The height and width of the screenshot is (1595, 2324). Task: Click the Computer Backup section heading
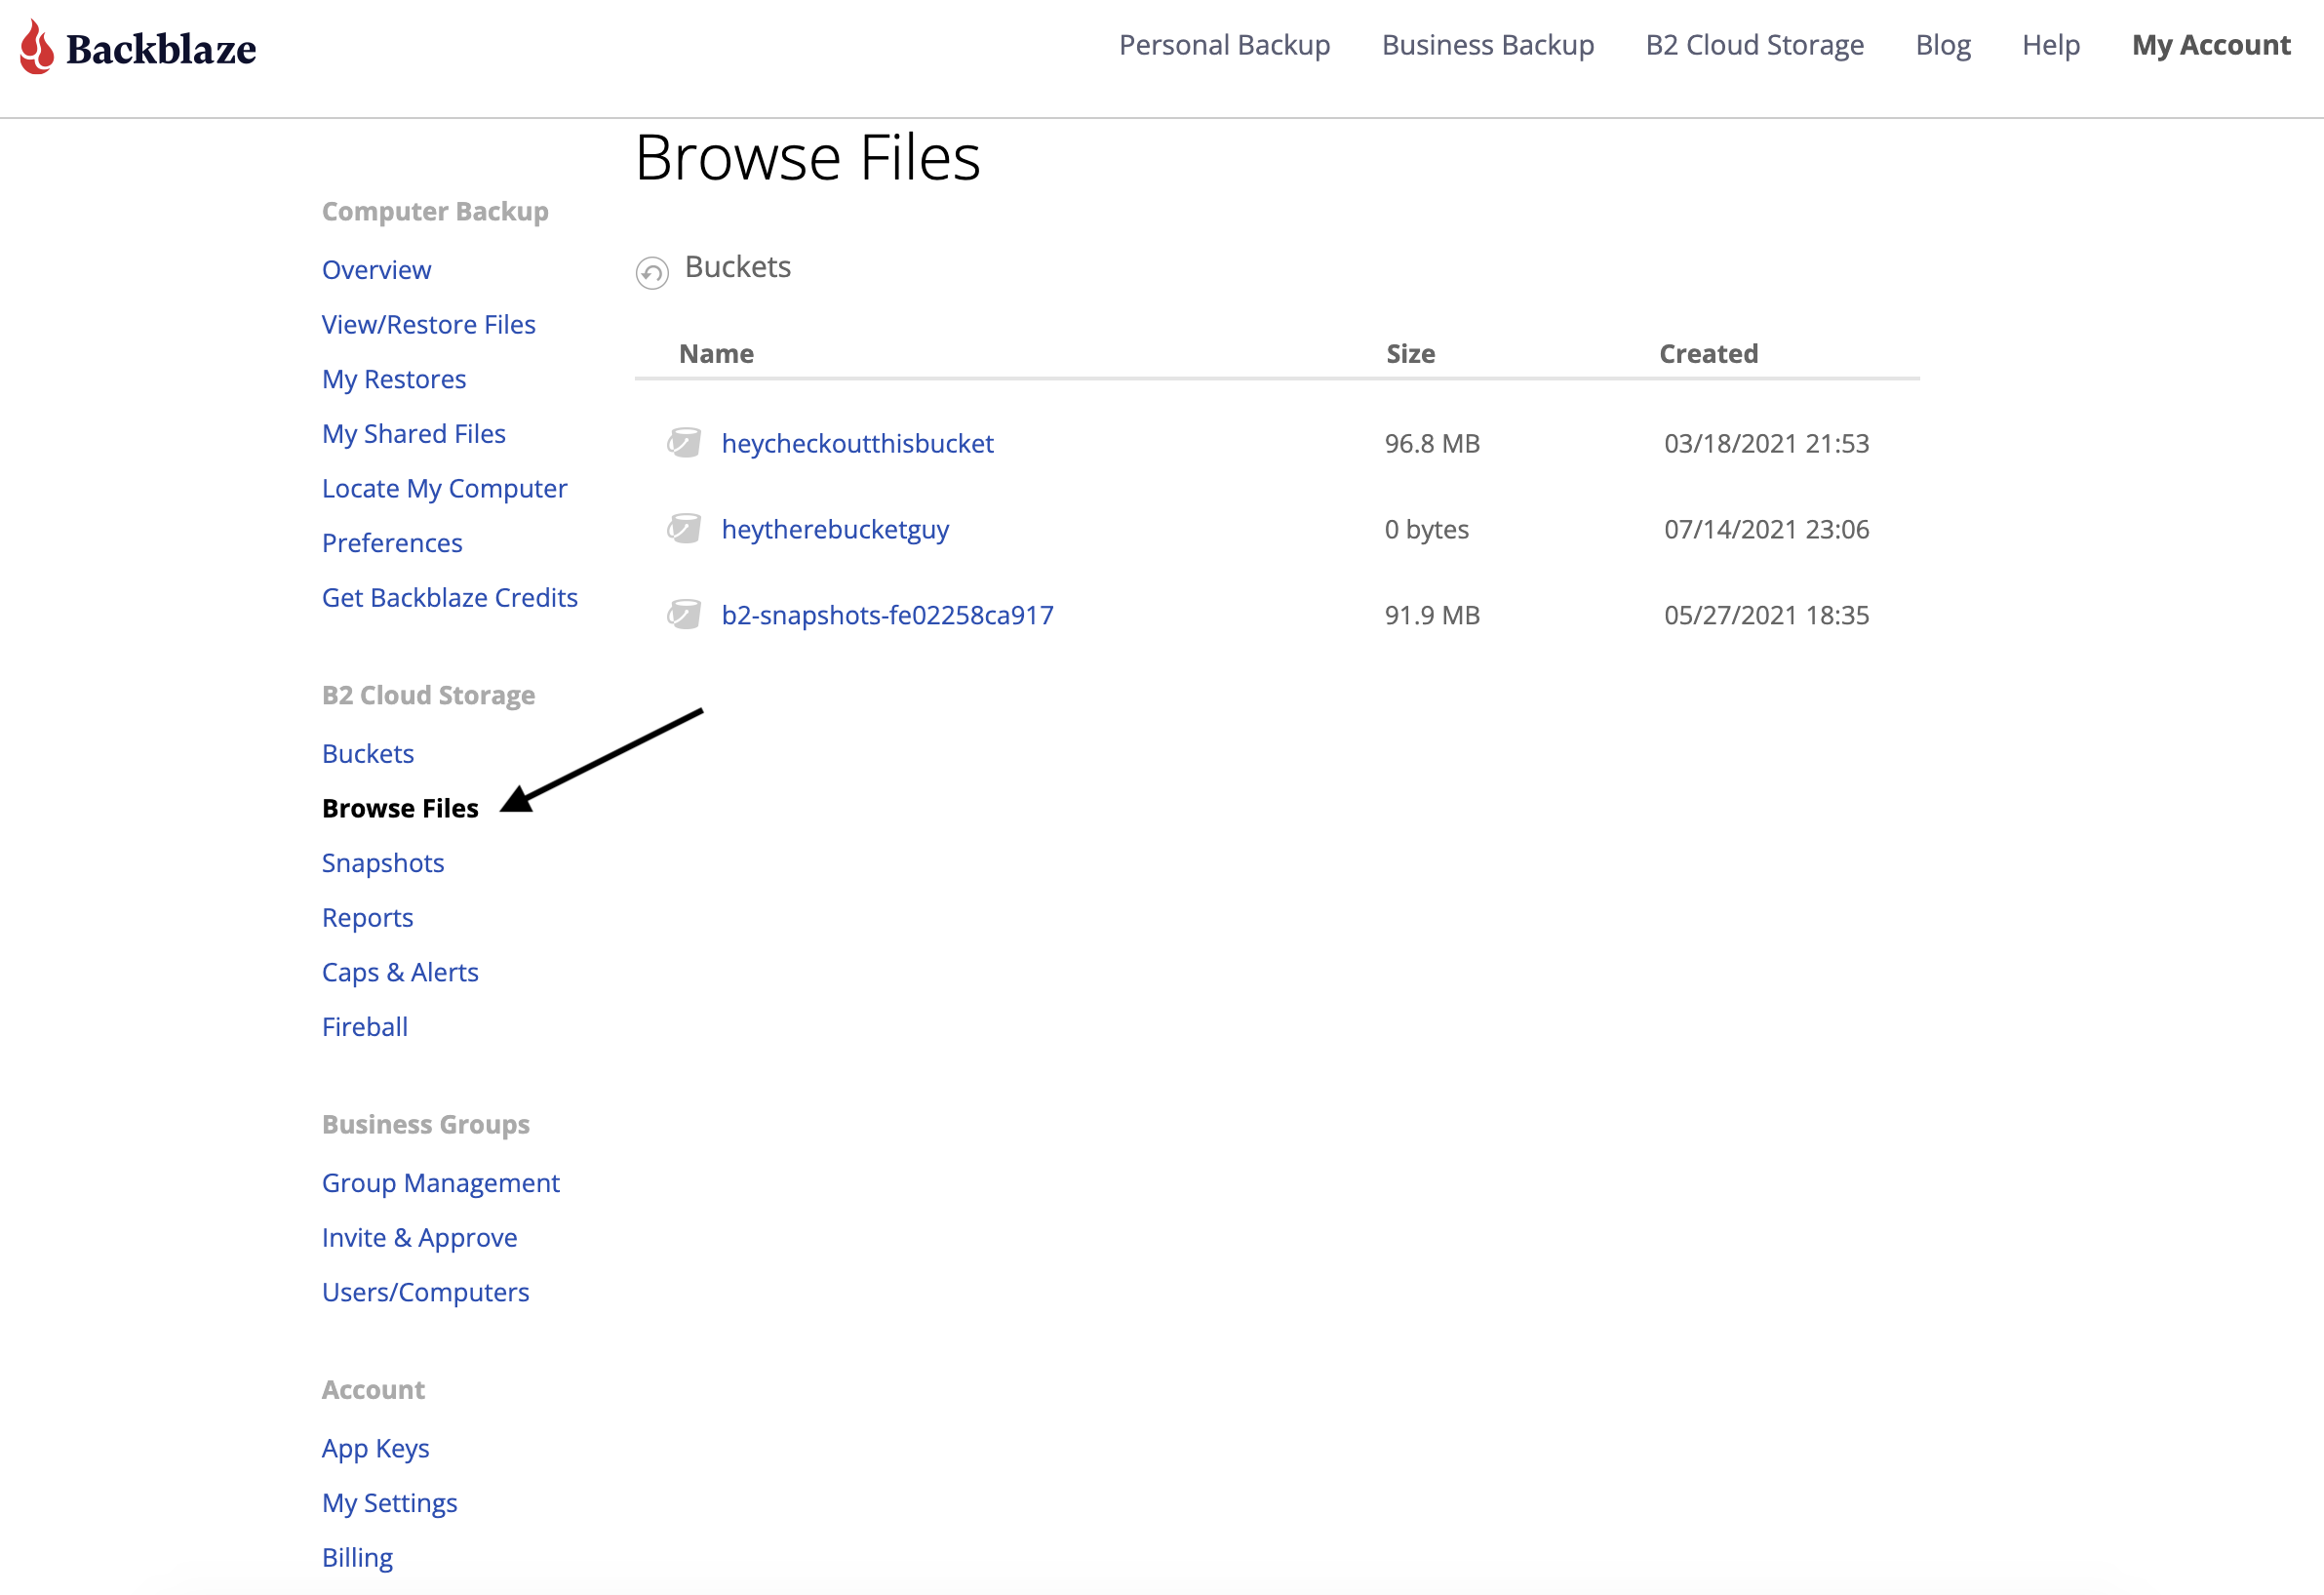[435, 212]
